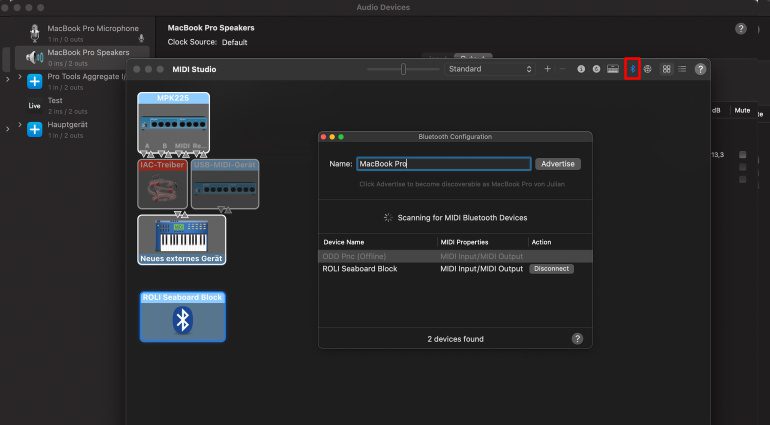
Task: Click the MIDI Studio help question mark
Action: (700, 69)
